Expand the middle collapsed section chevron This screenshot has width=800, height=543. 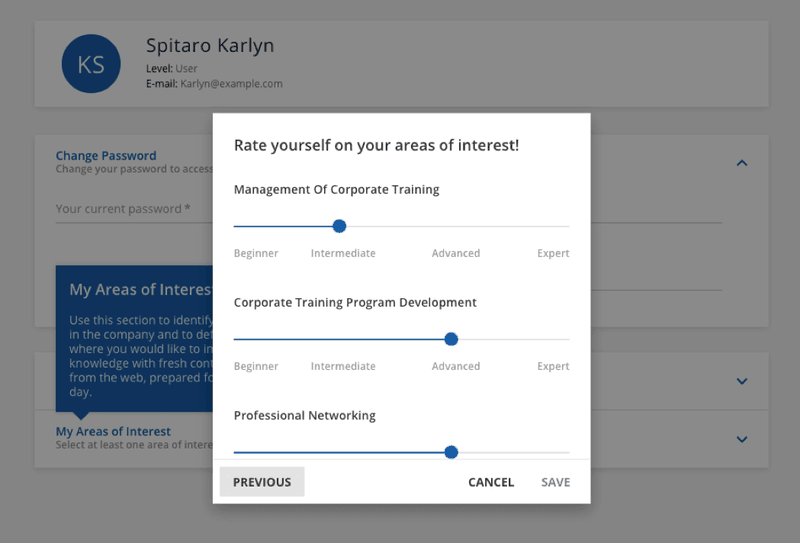pyautogui.click(x=742, y=381)
